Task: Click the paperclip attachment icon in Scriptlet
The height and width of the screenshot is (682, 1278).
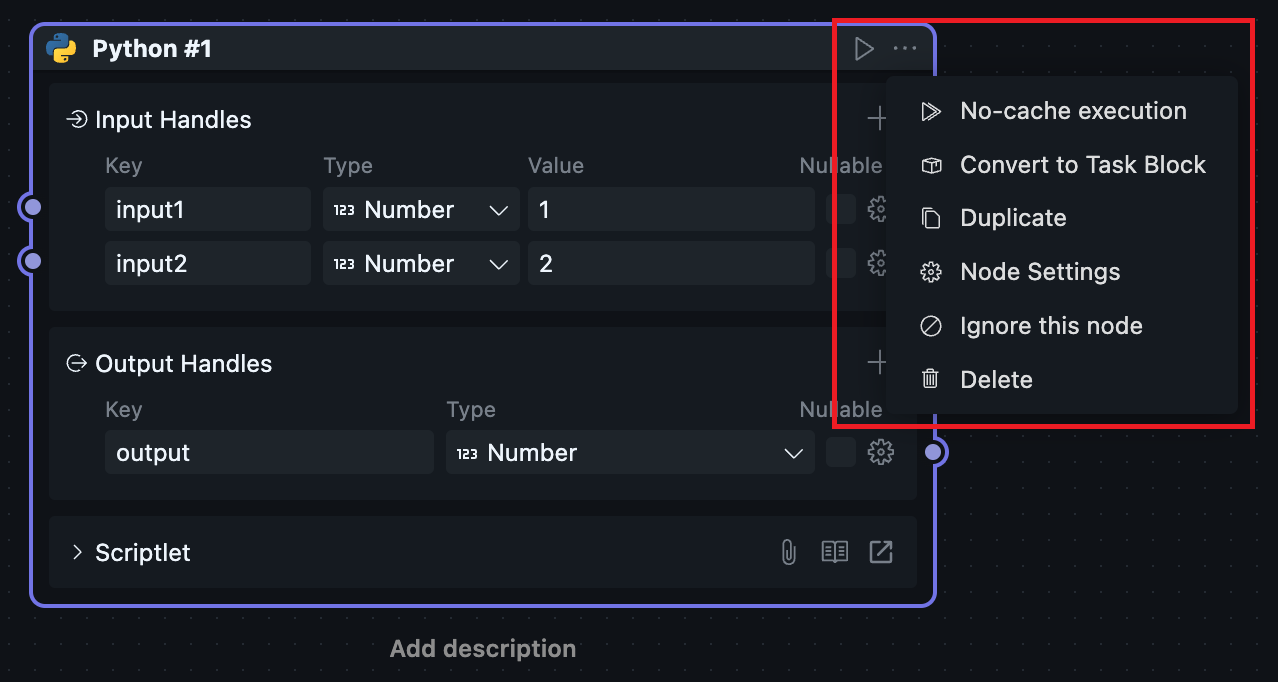Action: pos(789,552)
